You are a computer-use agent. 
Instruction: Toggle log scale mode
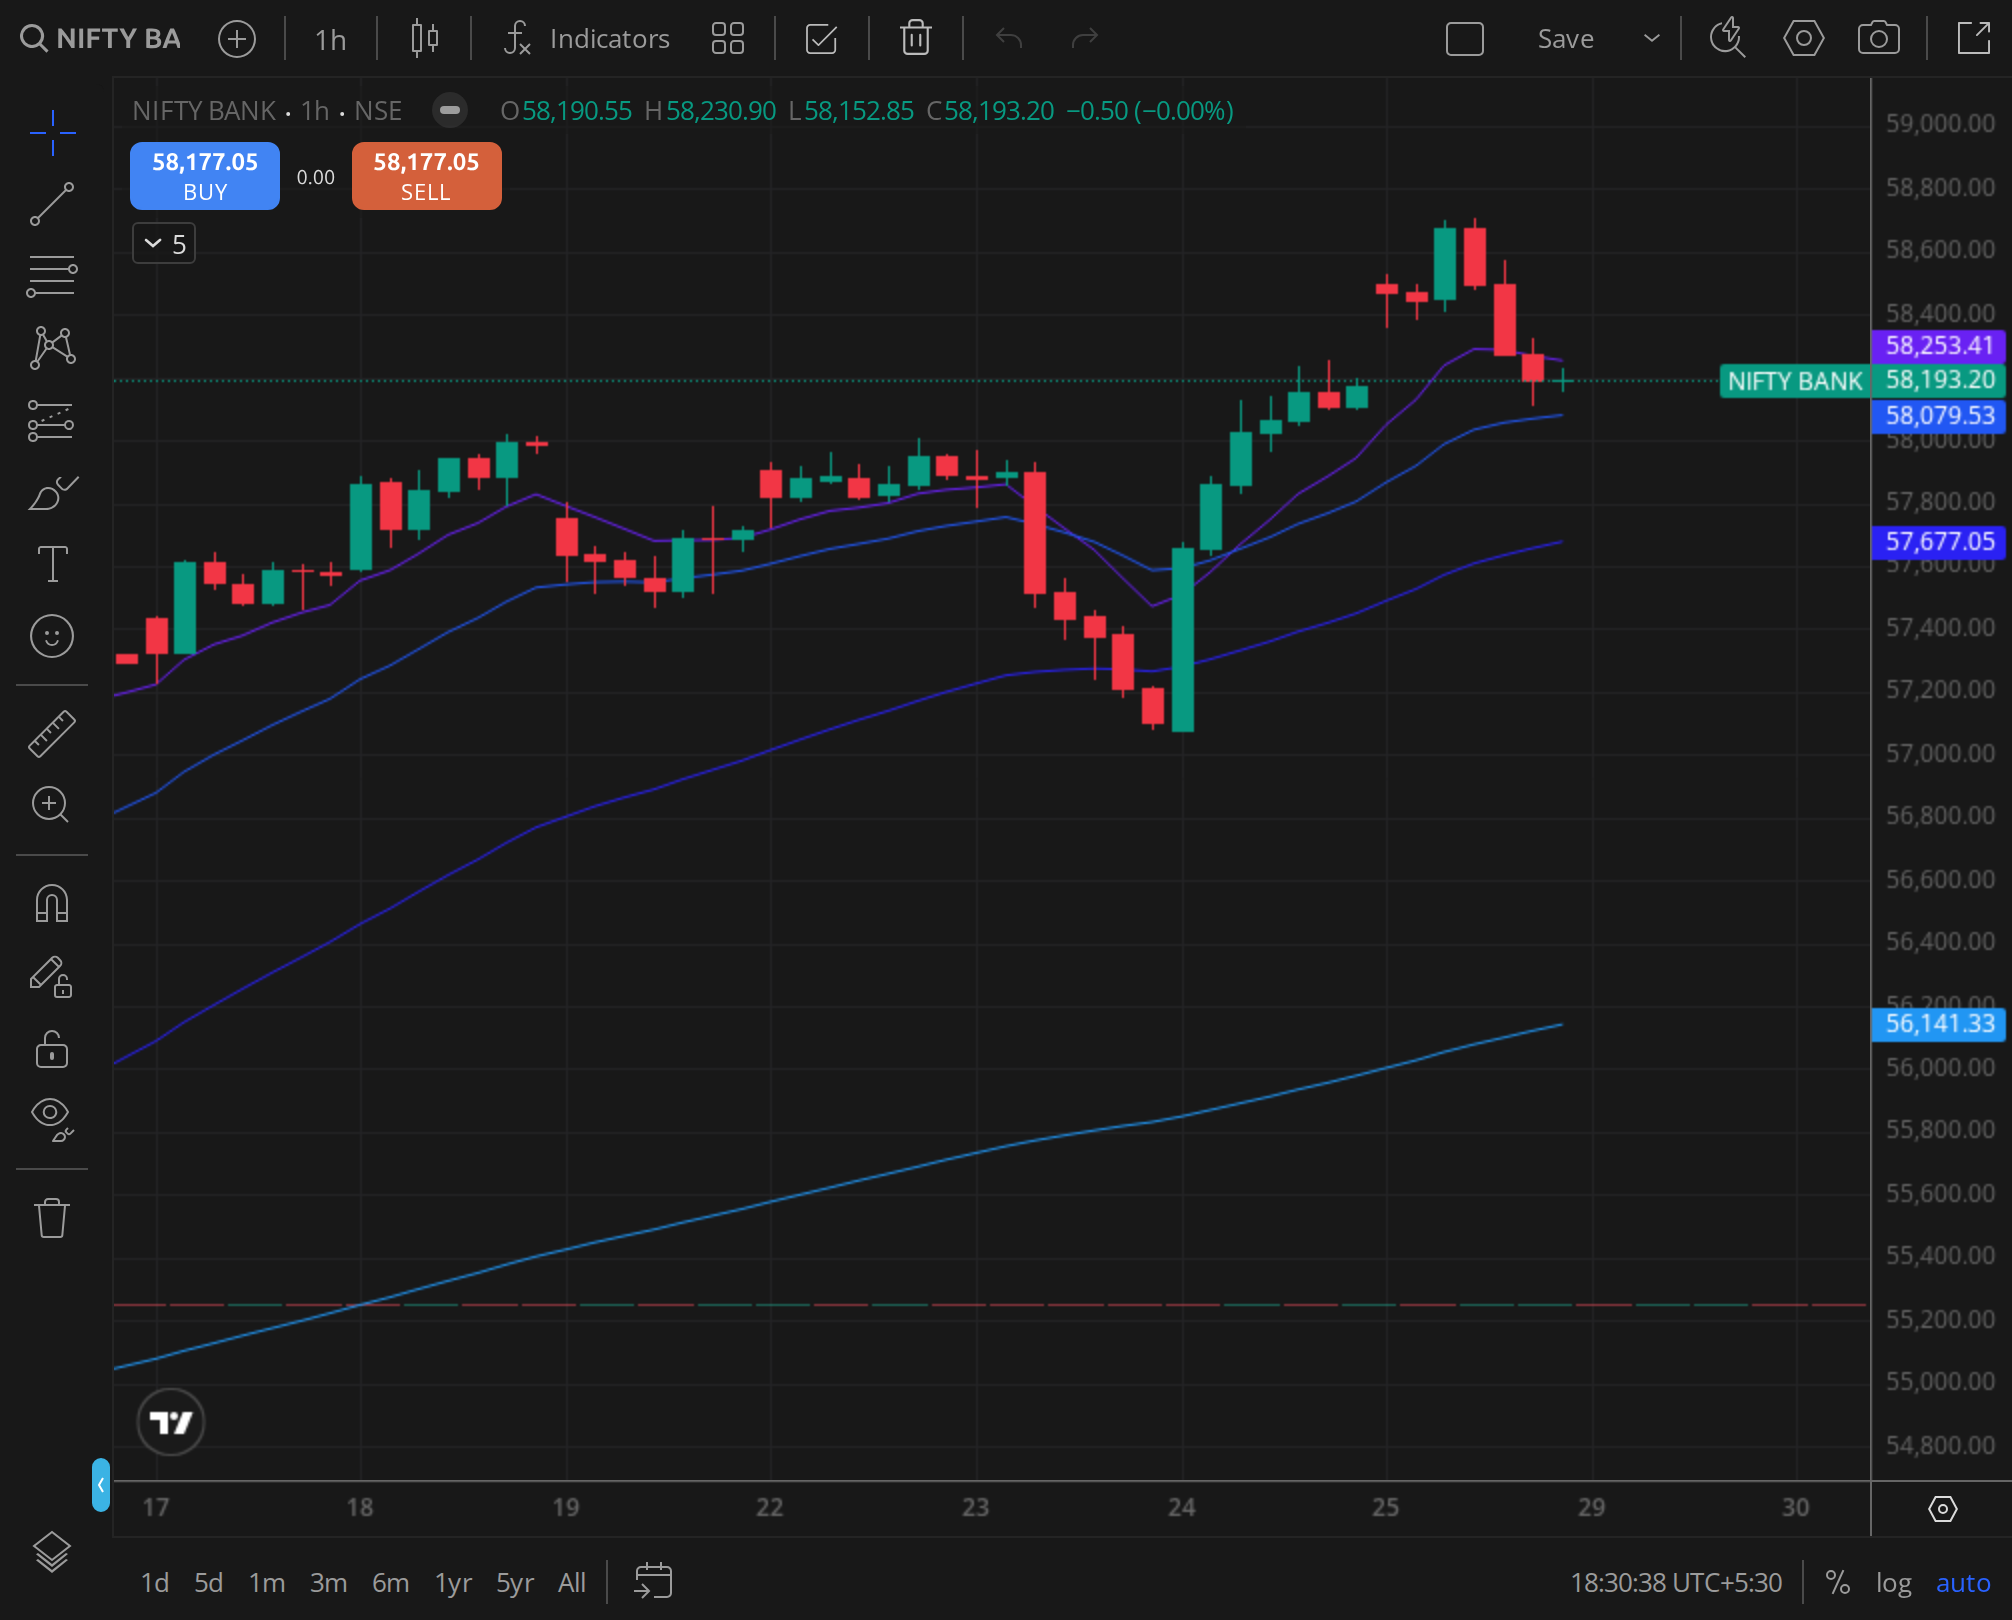click(1893, 1583)
